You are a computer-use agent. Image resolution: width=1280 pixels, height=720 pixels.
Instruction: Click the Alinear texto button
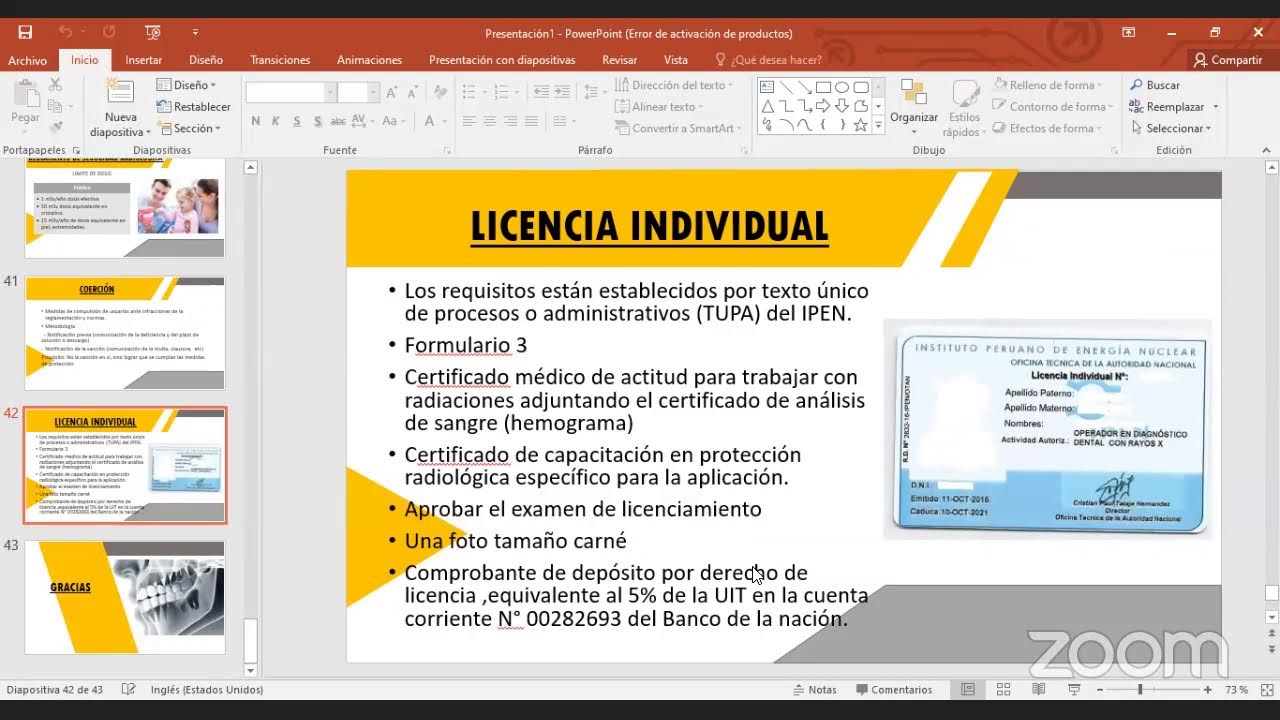[659, 107]
